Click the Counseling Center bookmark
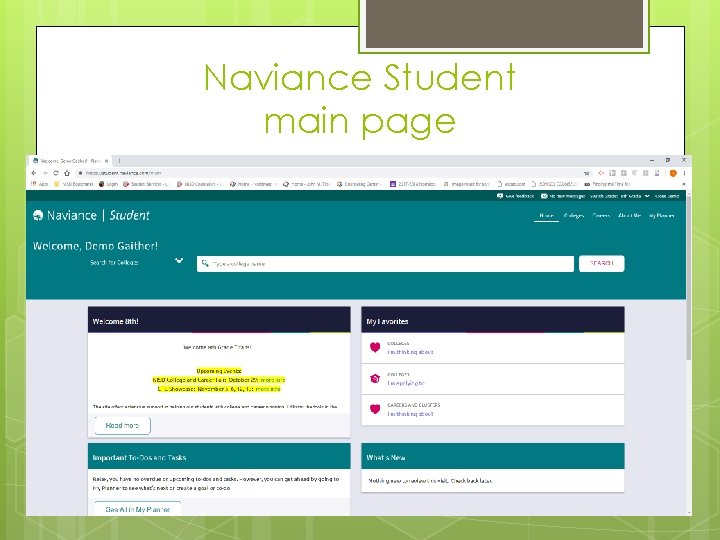 coord(359,184)
